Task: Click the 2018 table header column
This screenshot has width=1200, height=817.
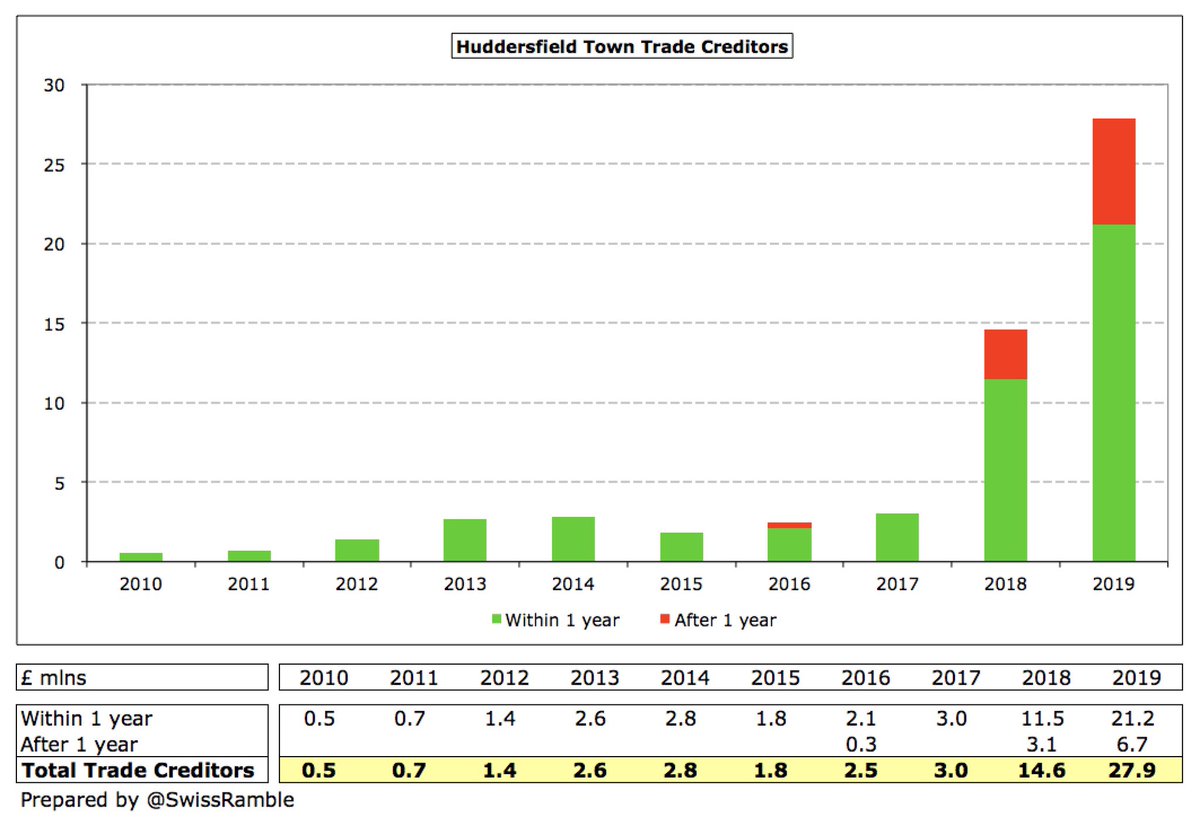Action: (x=1045, y=678)
